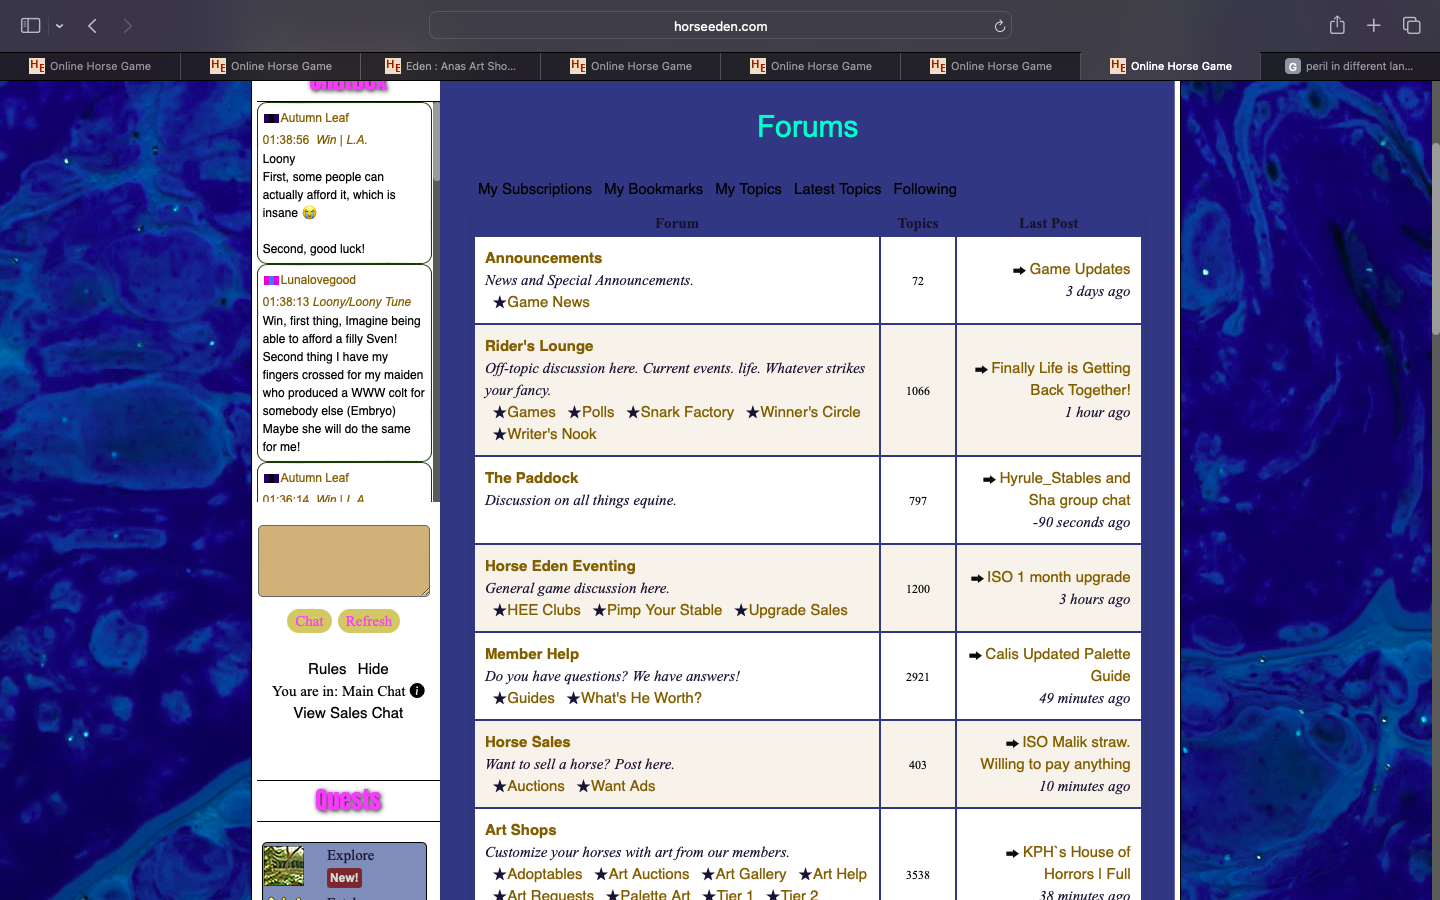Open the sidebar options dropdown chevron
The image size is (1440, 900).
60,26
